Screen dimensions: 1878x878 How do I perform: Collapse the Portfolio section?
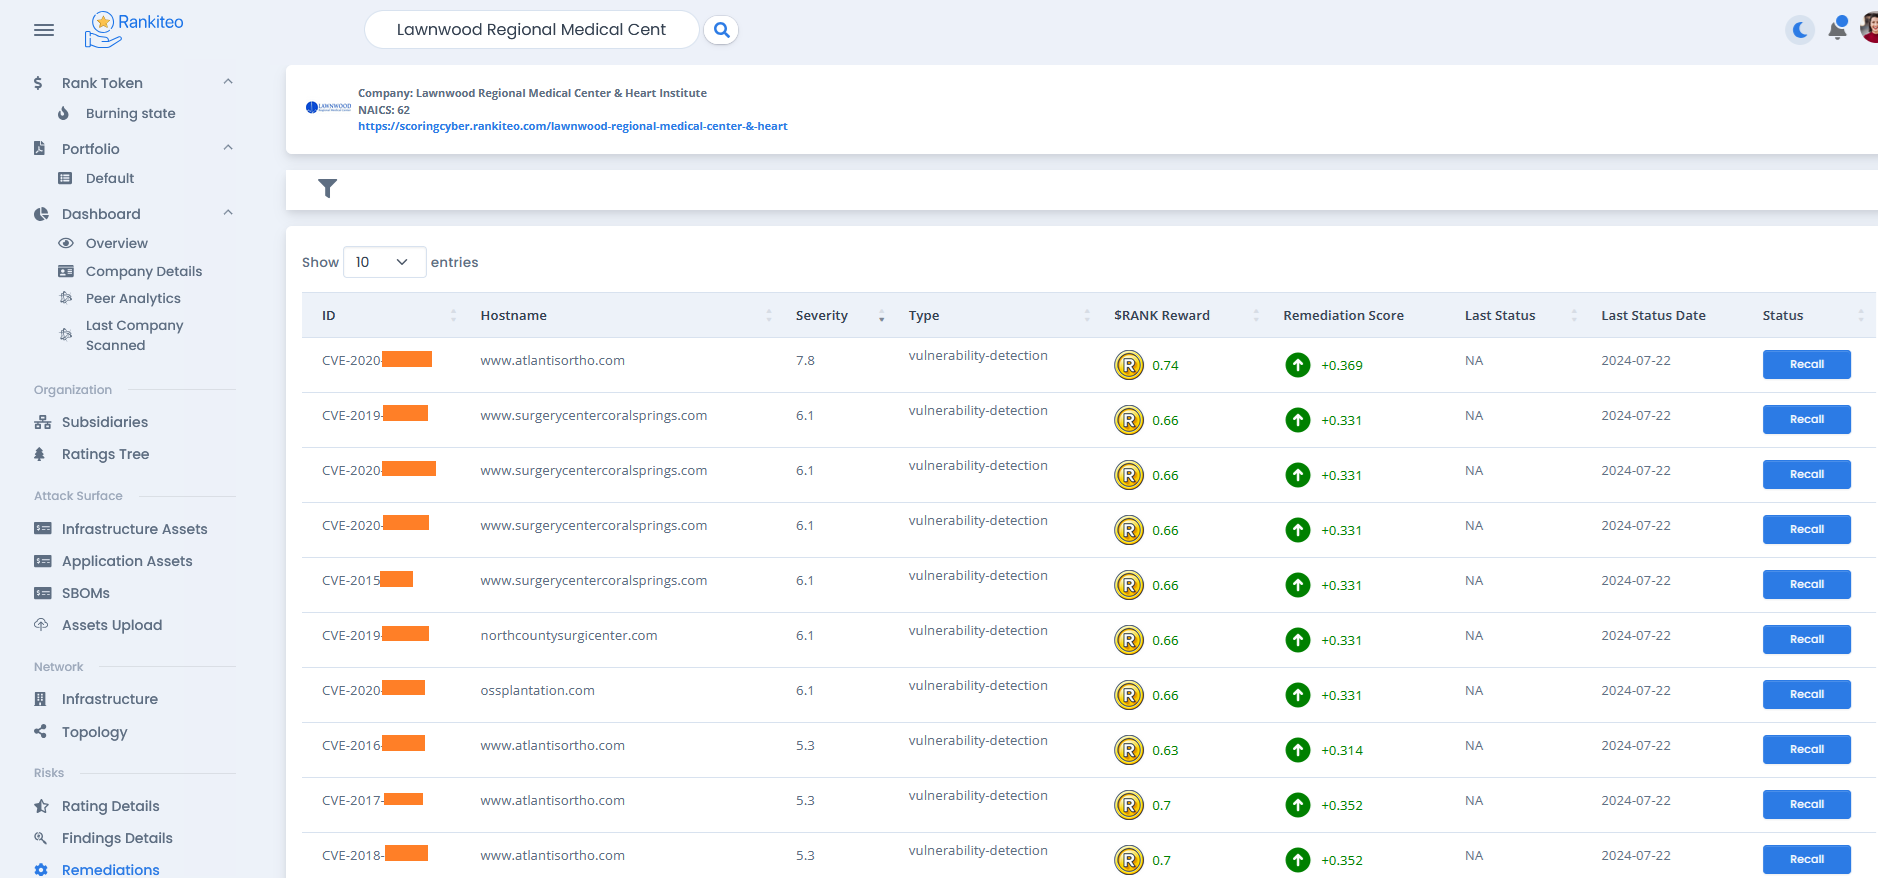pos(228,148)
